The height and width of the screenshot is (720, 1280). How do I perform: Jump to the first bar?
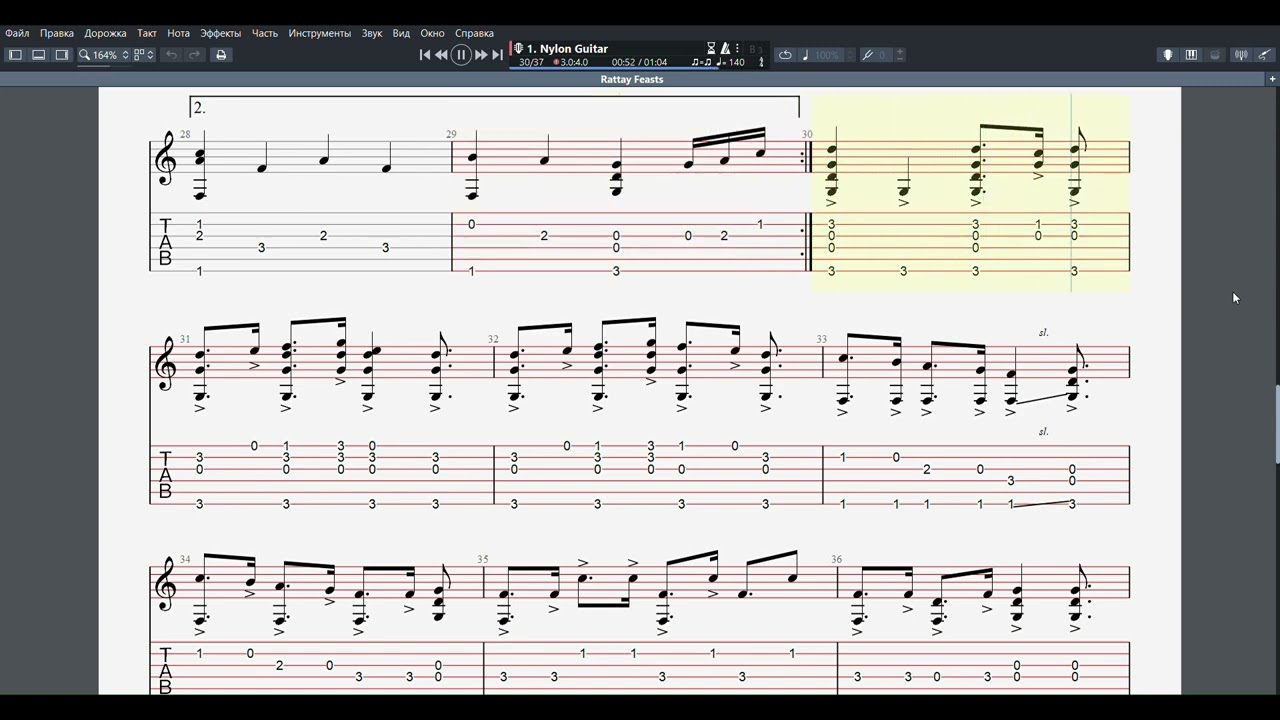tap(424, 55)
